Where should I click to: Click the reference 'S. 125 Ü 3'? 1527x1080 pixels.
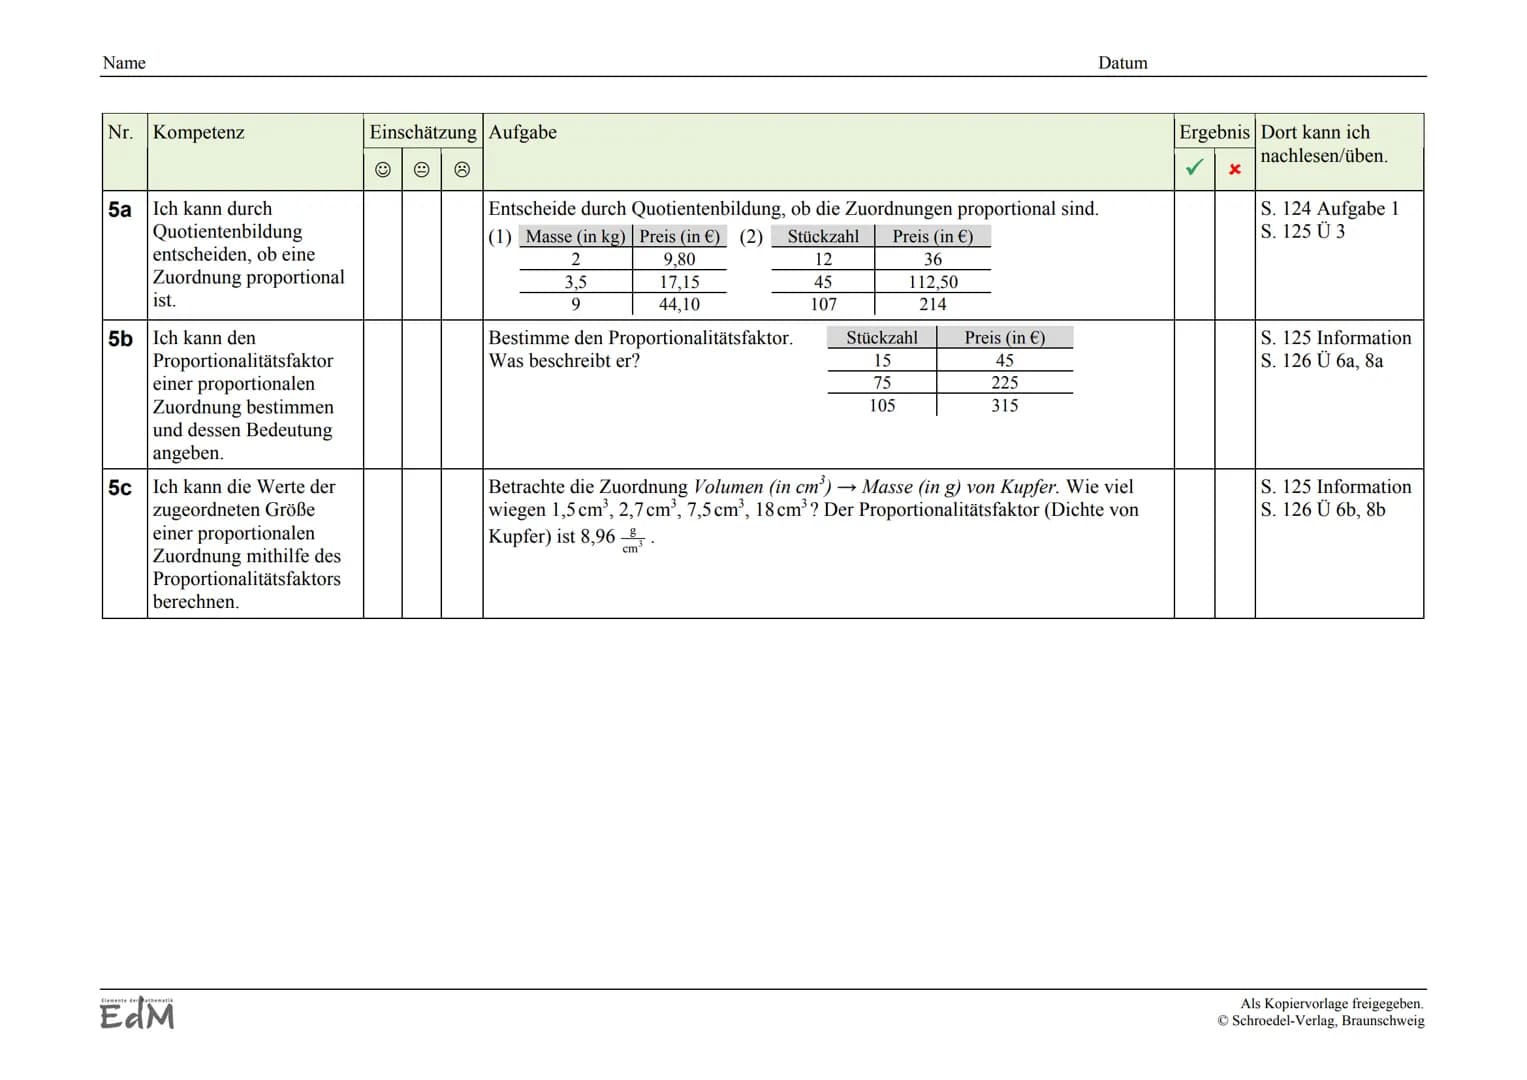click(x=1302, y=231)
